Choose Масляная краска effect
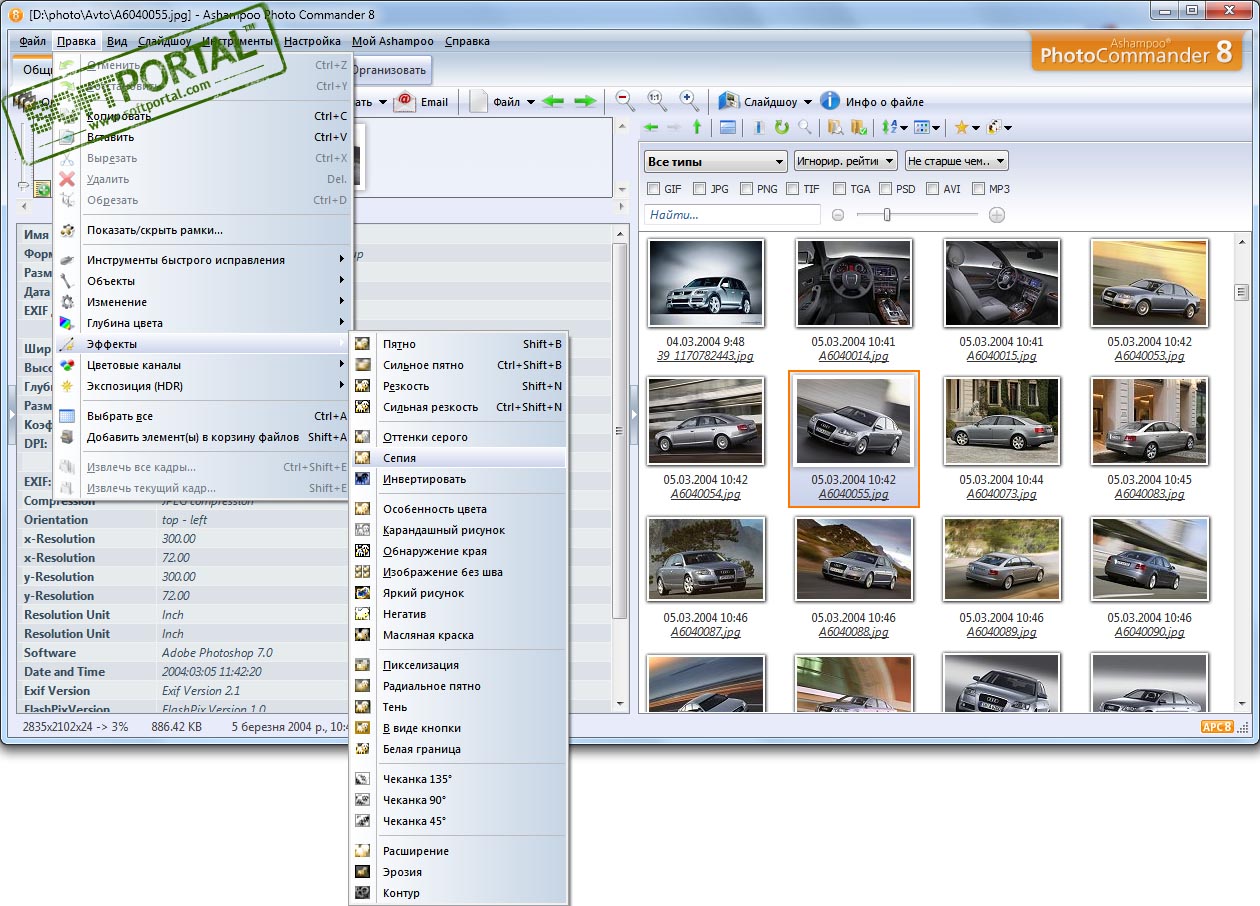The image size is (1260, 906). tap(428, 635)
